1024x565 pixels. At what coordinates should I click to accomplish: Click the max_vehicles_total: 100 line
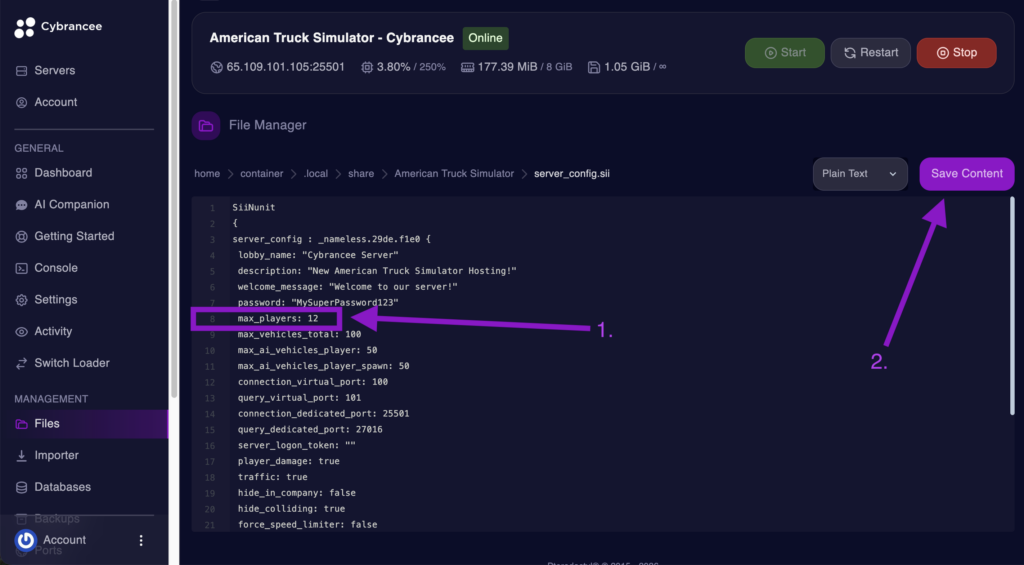point(299,334)
